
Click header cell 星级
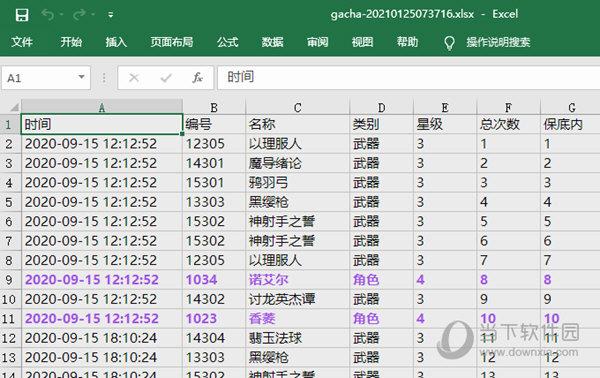[445, 124]
